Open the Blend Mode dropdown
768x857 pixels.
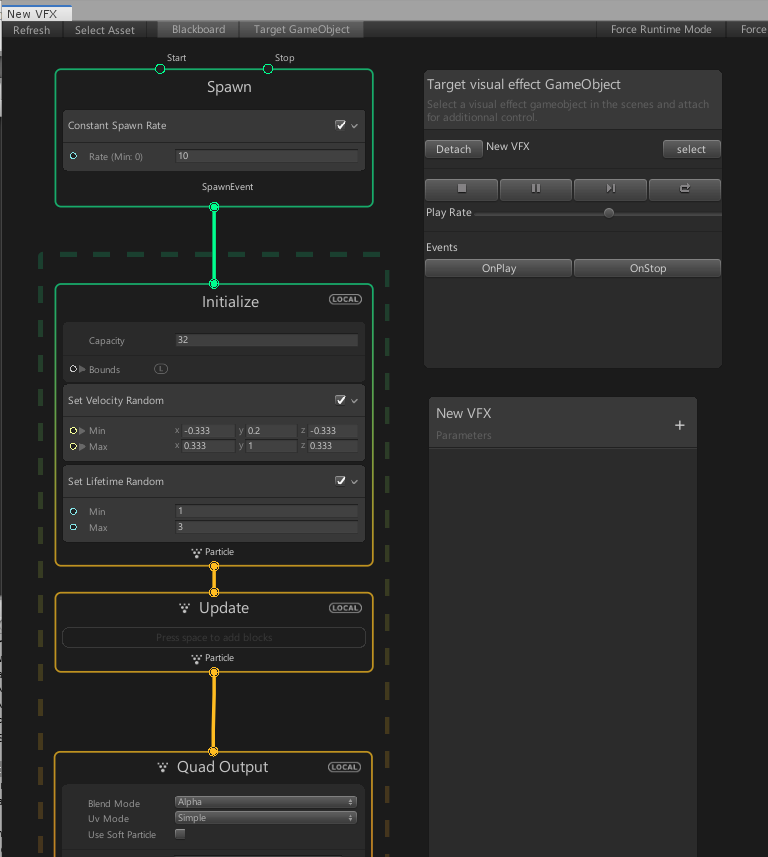[x=265, y=802]
